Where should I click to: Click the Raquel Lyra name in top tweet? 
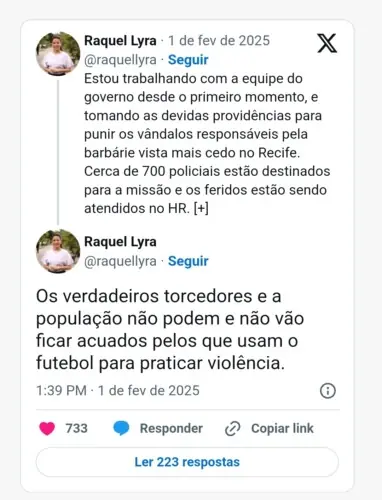tap(120, 41)
